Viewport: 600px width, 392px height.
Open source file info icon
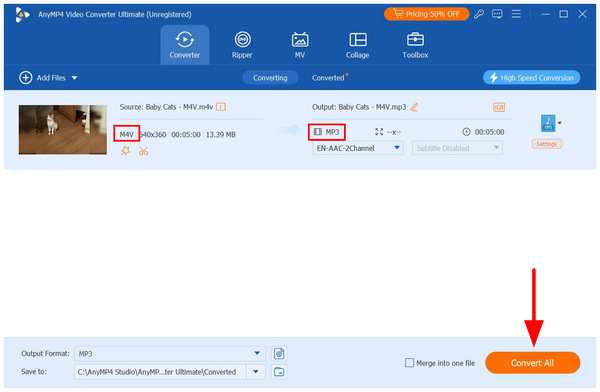(221, 107)
